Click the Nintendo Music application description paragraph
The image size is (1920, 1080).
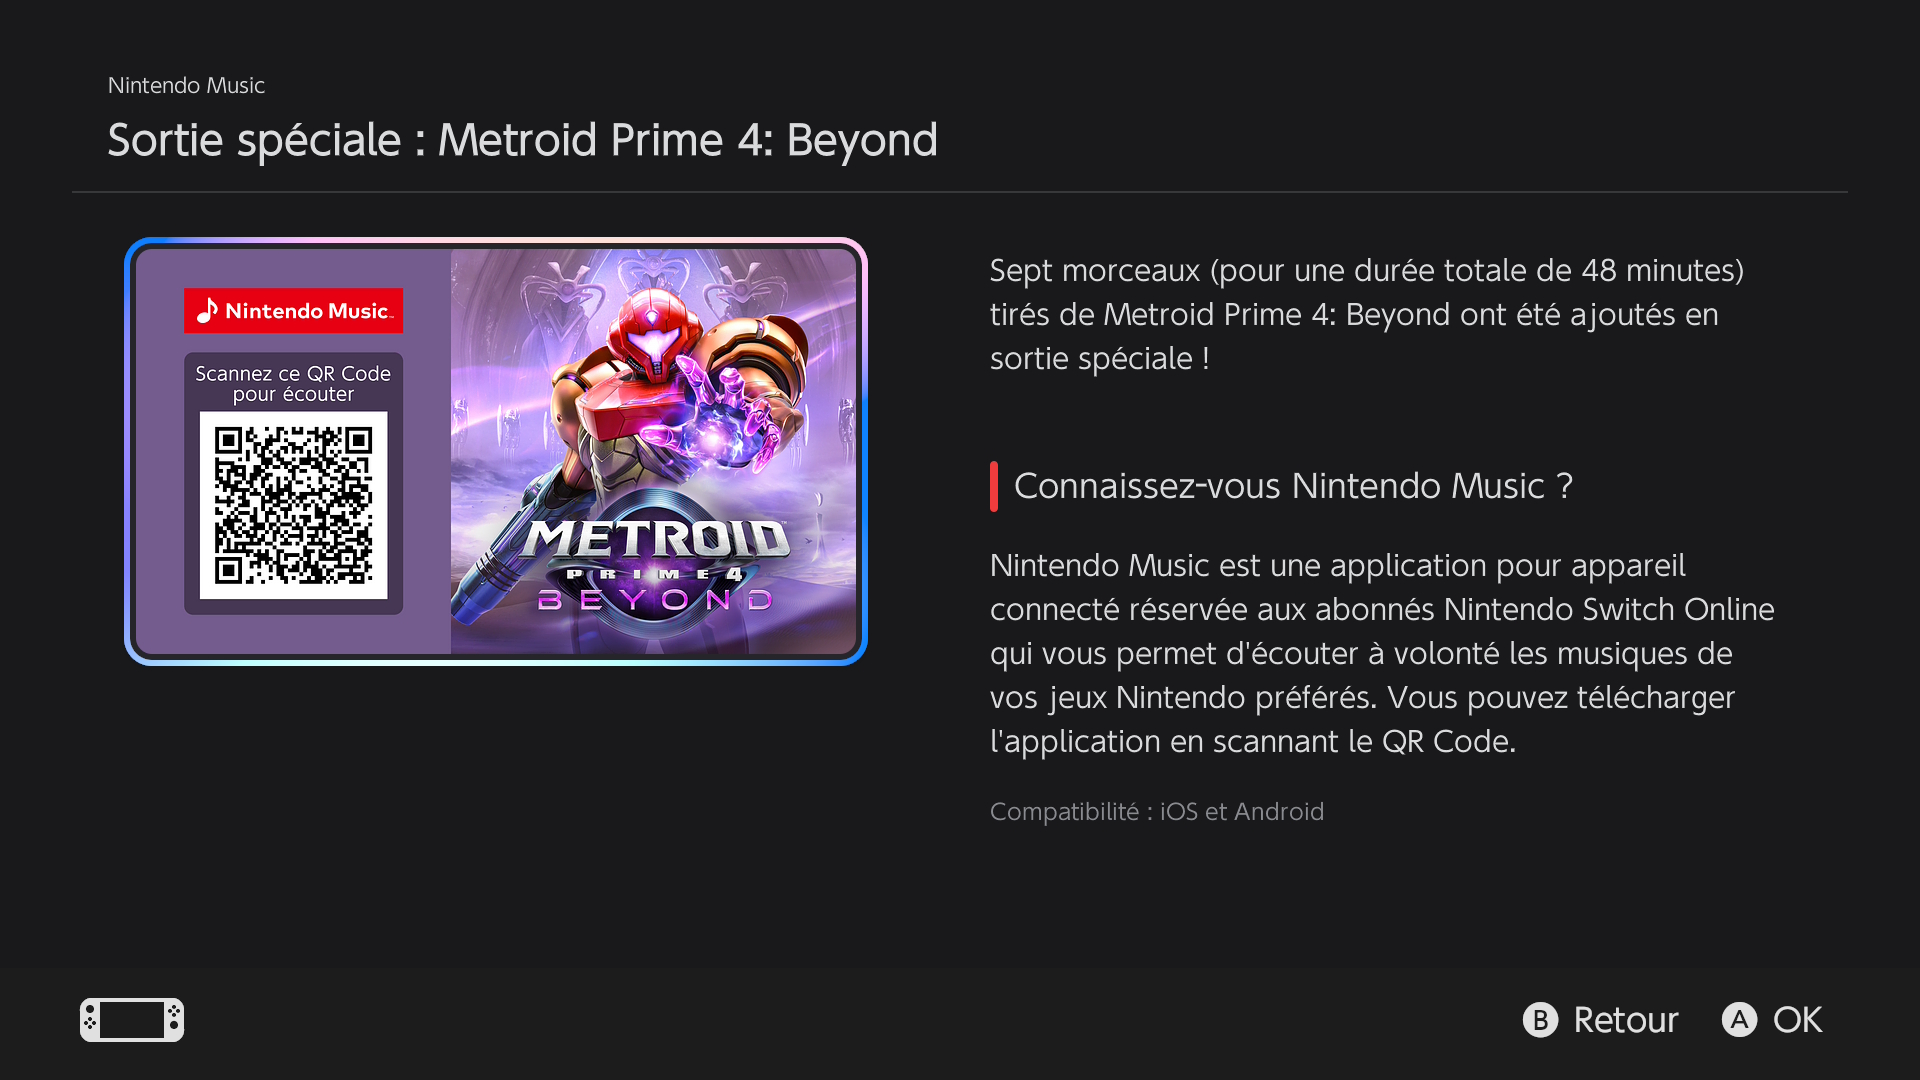(x=1382, y=653)
